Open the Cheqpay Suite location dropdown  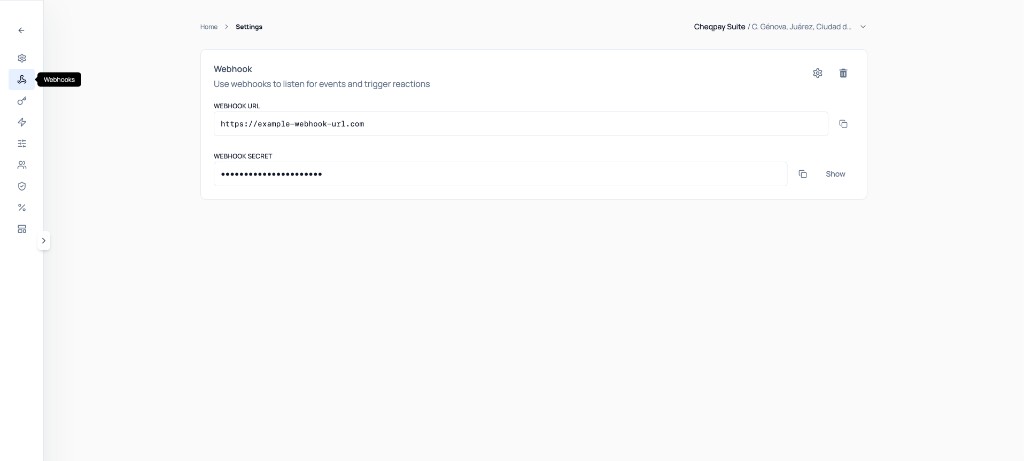[x=780, y=27]
